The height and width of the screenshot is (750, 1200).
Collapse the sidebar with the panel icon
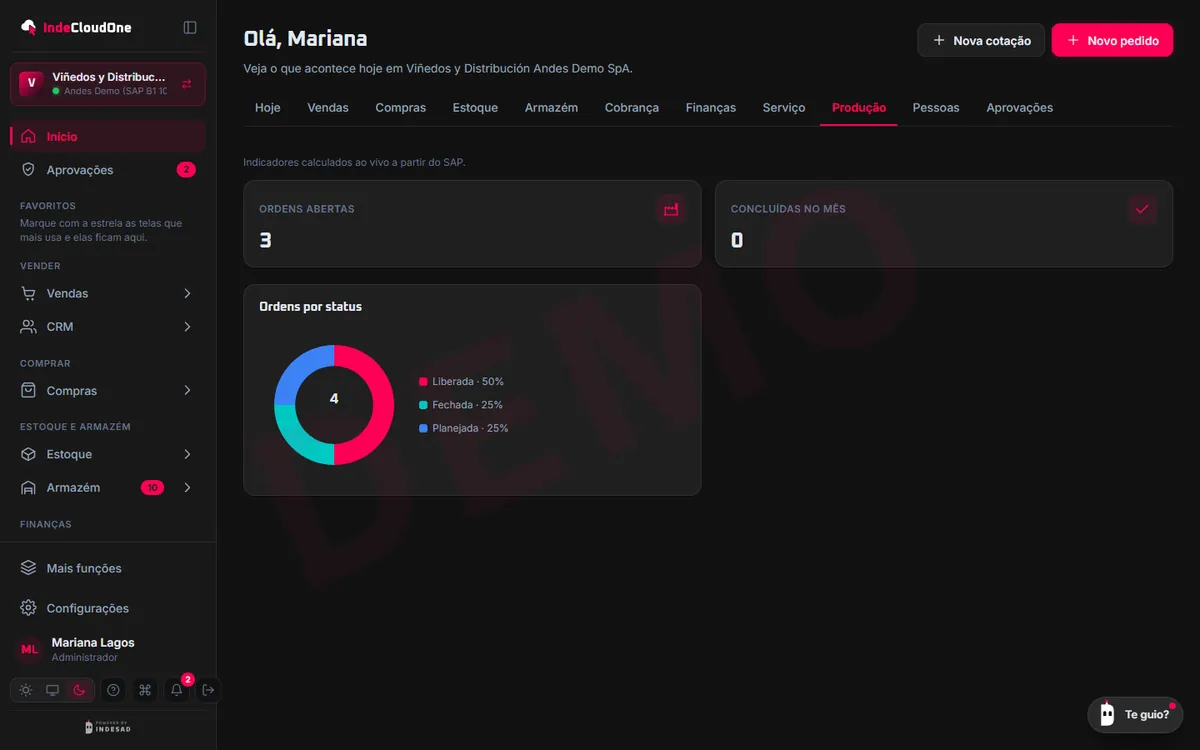click(x=190, y=27)
